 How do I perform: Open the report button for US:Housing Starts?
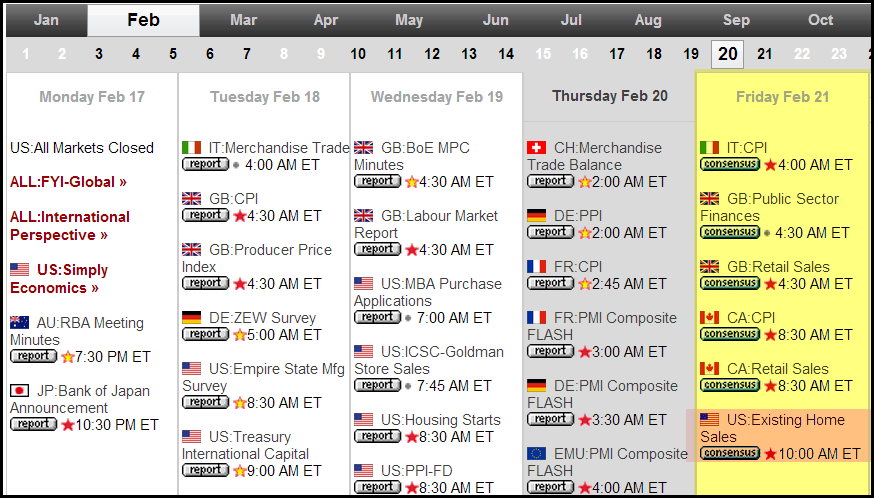(x=378, y=436)
